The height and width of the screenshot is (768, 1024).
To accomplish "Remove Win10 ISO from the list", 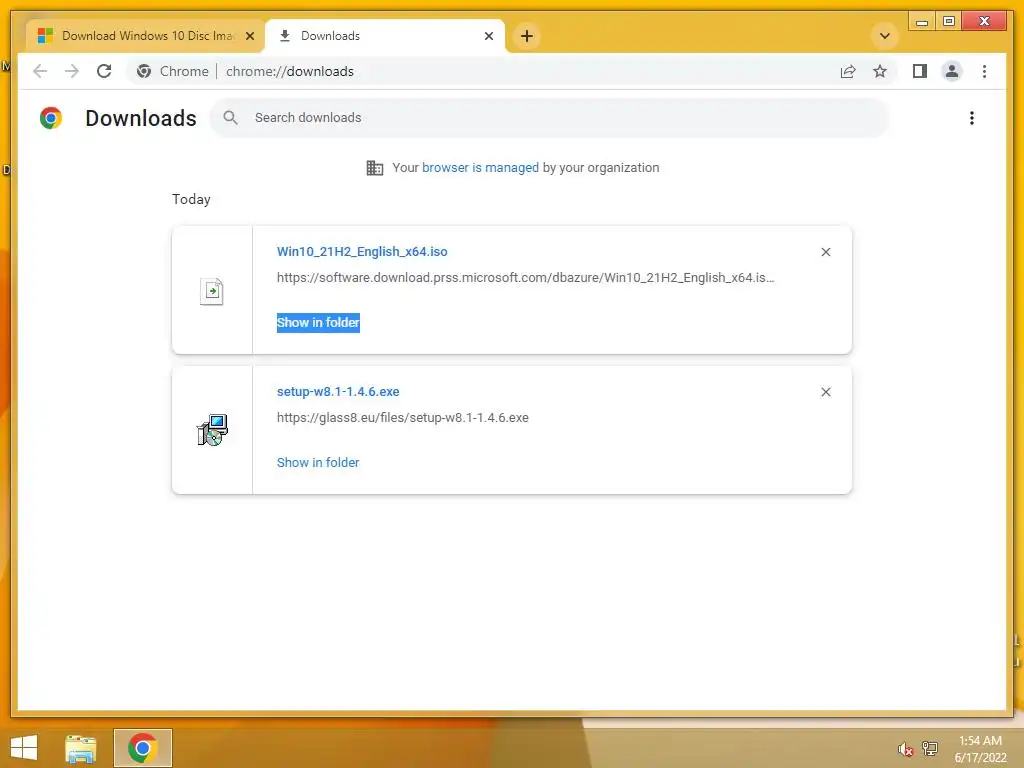I will (x=825, y=252).
